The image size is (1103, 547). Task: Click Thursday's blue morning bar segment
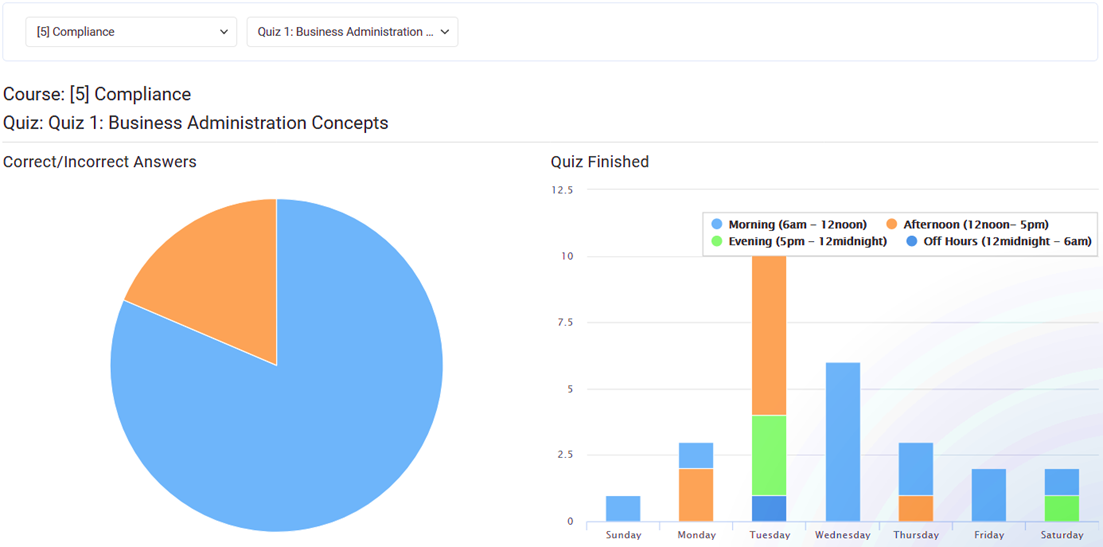916,468
